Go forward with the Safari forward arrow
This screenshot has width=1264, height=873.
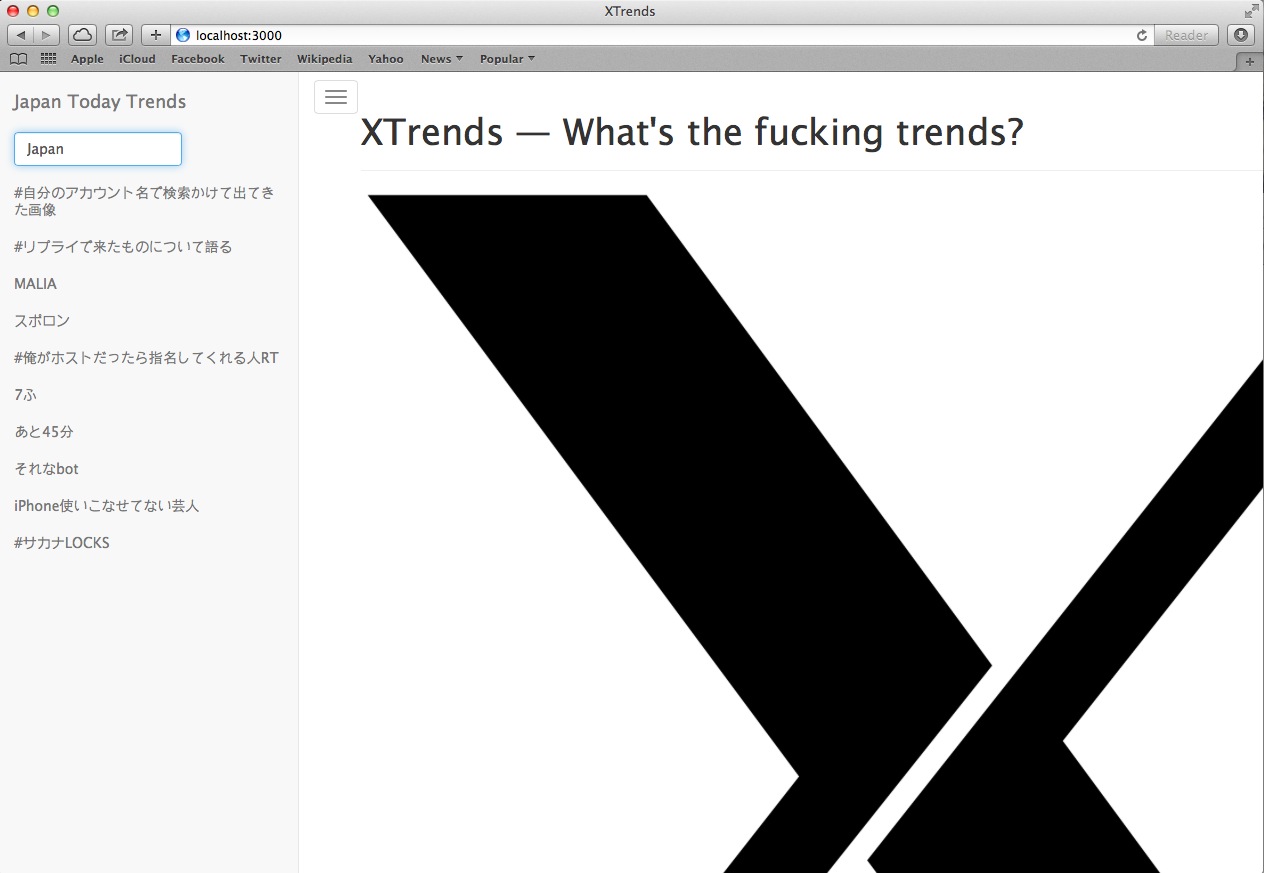tap(47, 35)
